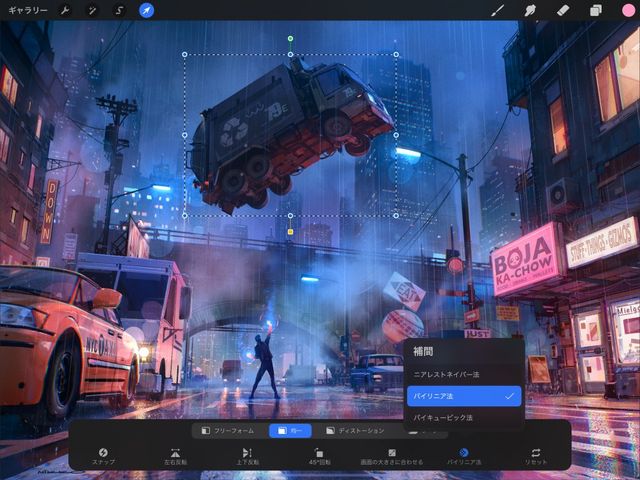Open the pink color picker circle
The width and height of the screenshot is (640, 480).
pos(628,10)
